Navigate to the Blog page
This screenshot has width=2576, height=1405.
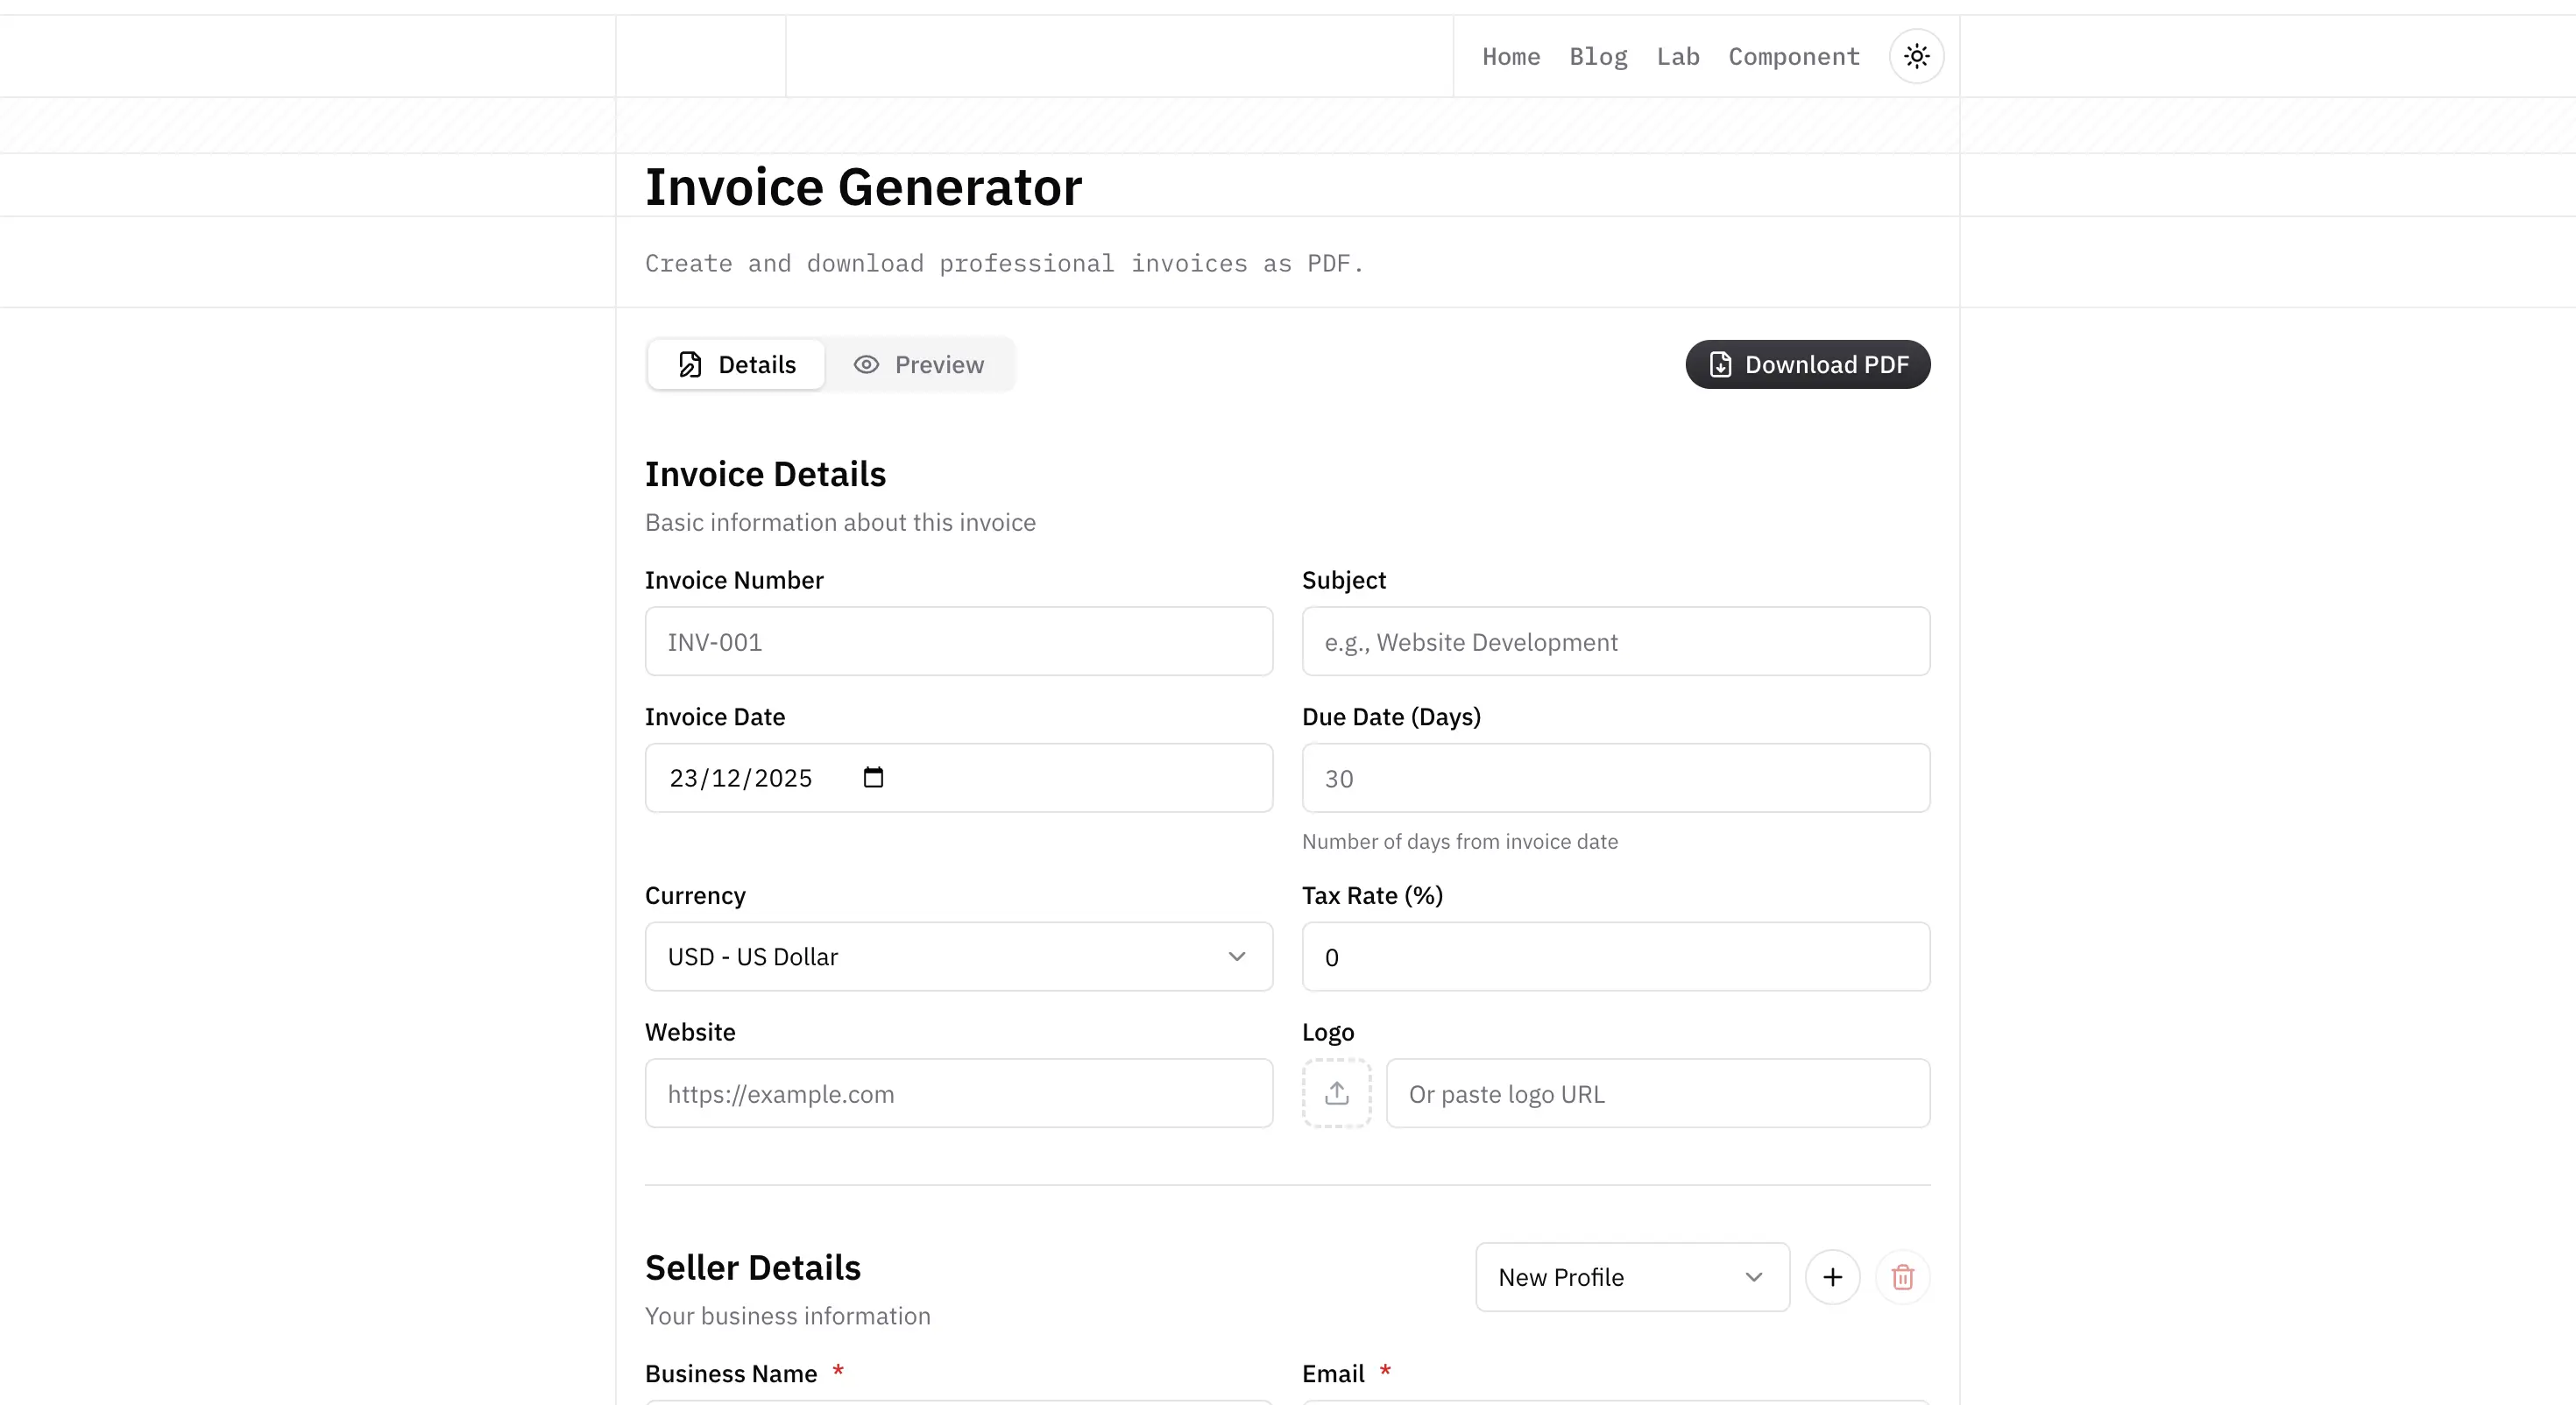tap(1597, 56)
